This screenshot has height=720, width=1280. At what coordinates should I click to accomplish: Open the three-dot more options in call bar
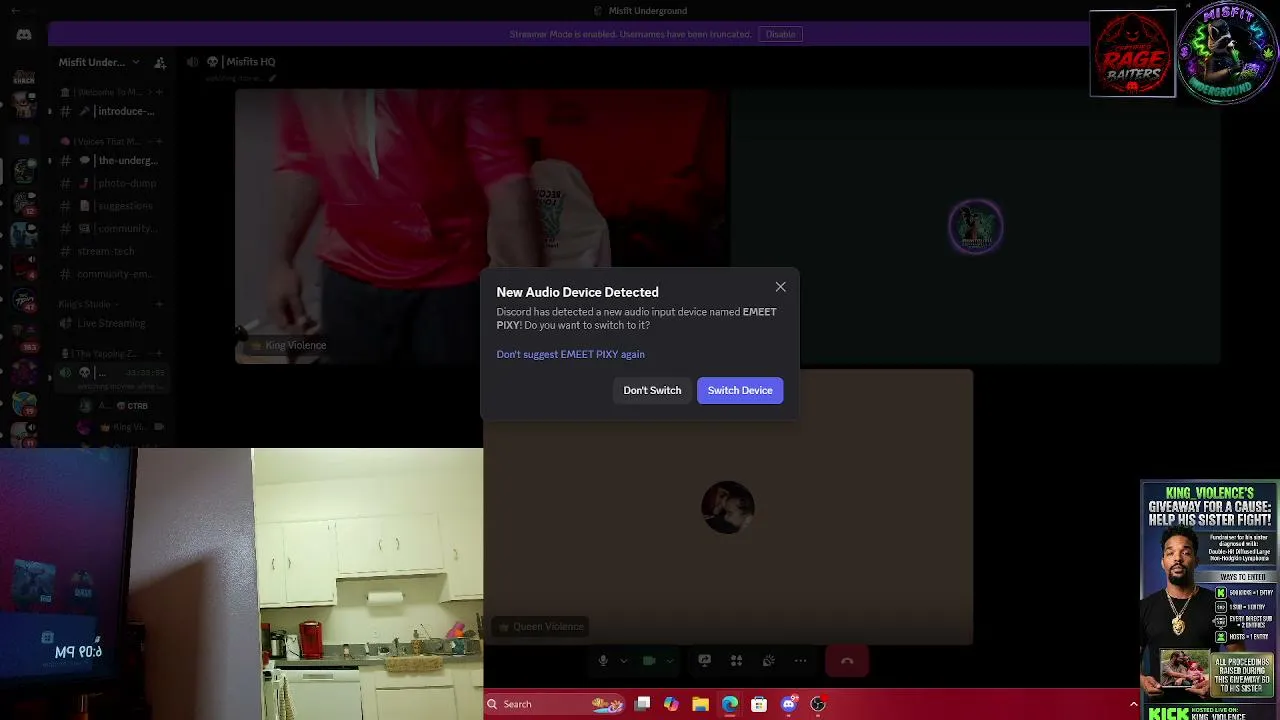click(800, 661)
